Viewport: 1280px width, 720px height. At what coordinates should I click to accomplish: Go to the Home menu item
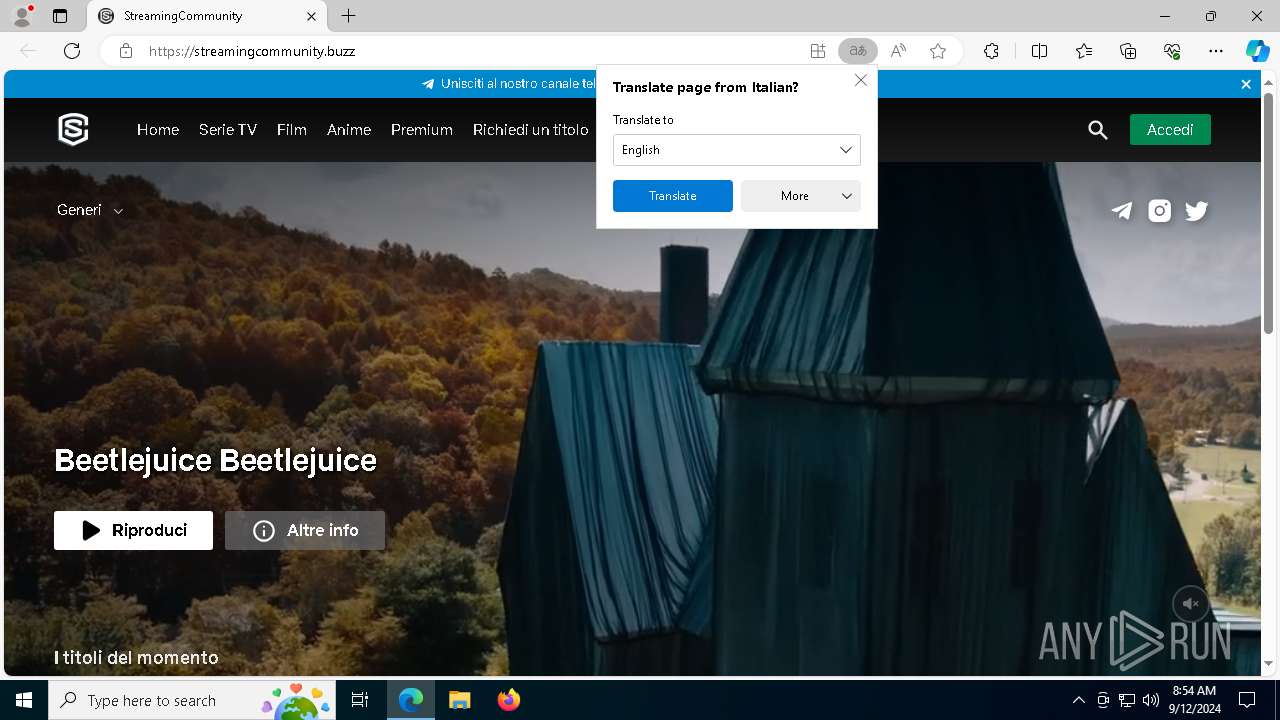[158, 130]
